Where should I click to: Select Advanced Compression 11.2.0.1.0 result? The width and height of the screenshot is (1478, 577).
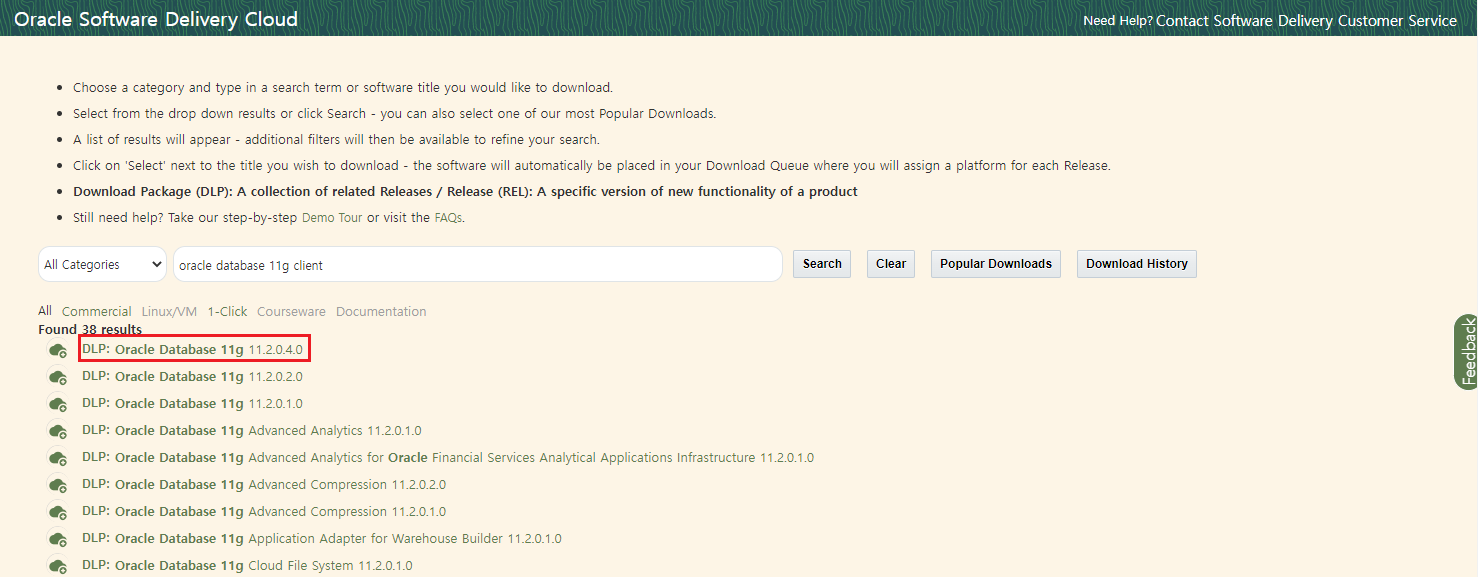click(x=264, y=511)
